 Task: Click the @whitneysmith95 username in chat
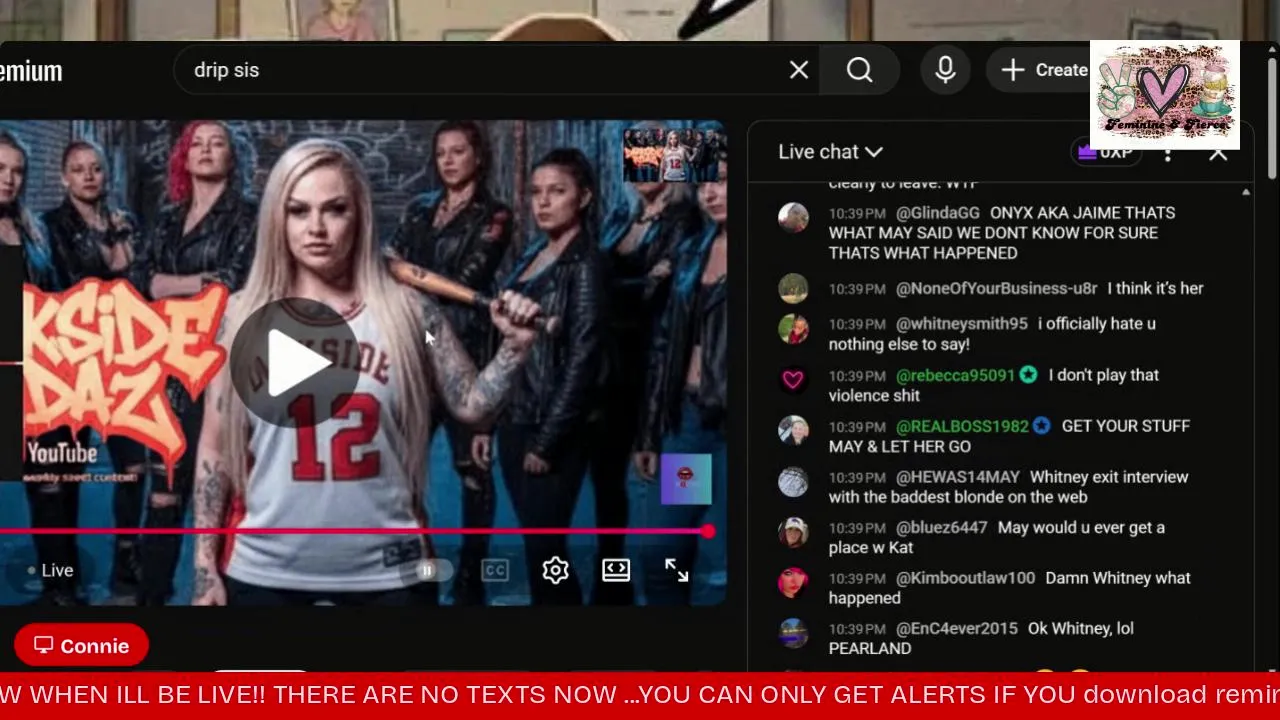pos(962,324)
